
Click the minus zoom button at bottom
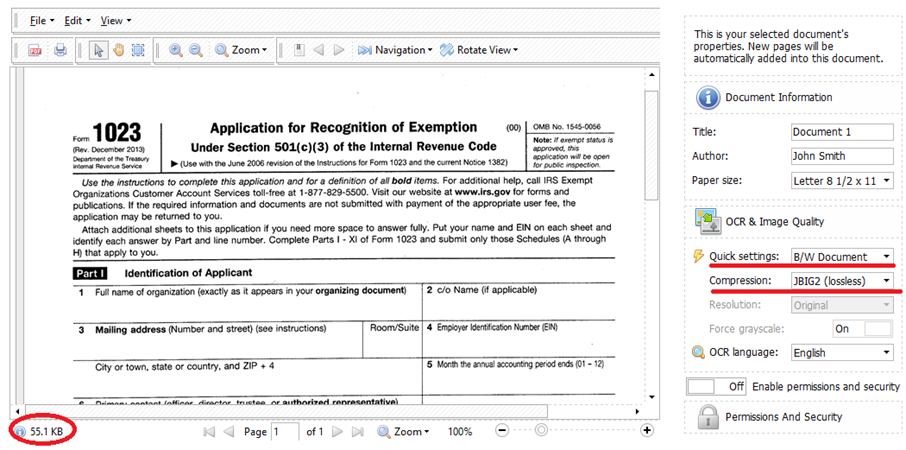click(503, 430)
